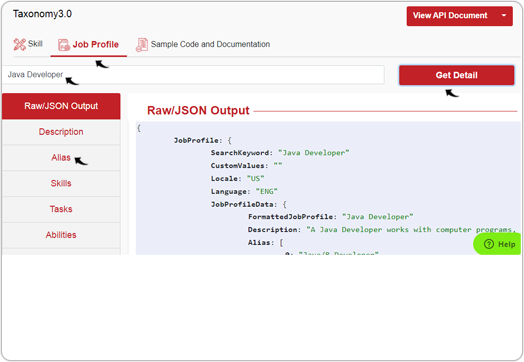Click the Job Profile tab icon

click(x=64, y=45)
